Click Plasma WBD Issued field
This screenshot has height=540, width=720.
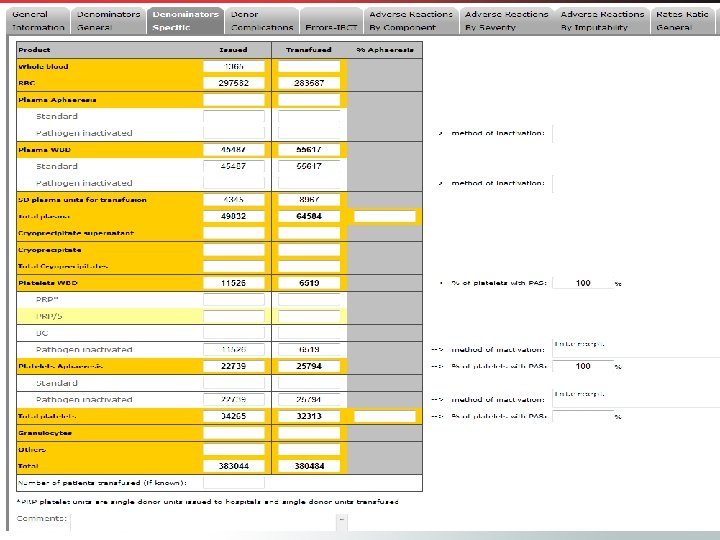(x=234, y=150)
